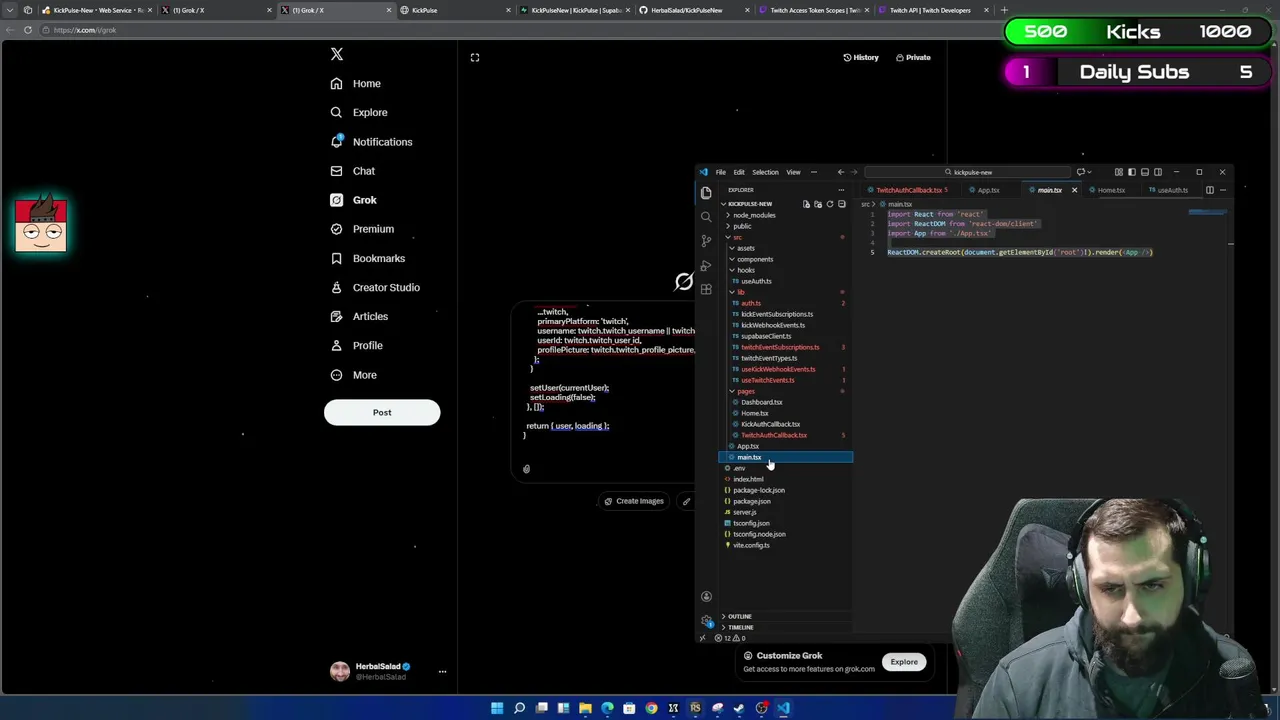Viewport: 1280px width, 720px height.
Task: Open vite.config.ts in the Explorer
Action: coord(751,545)
